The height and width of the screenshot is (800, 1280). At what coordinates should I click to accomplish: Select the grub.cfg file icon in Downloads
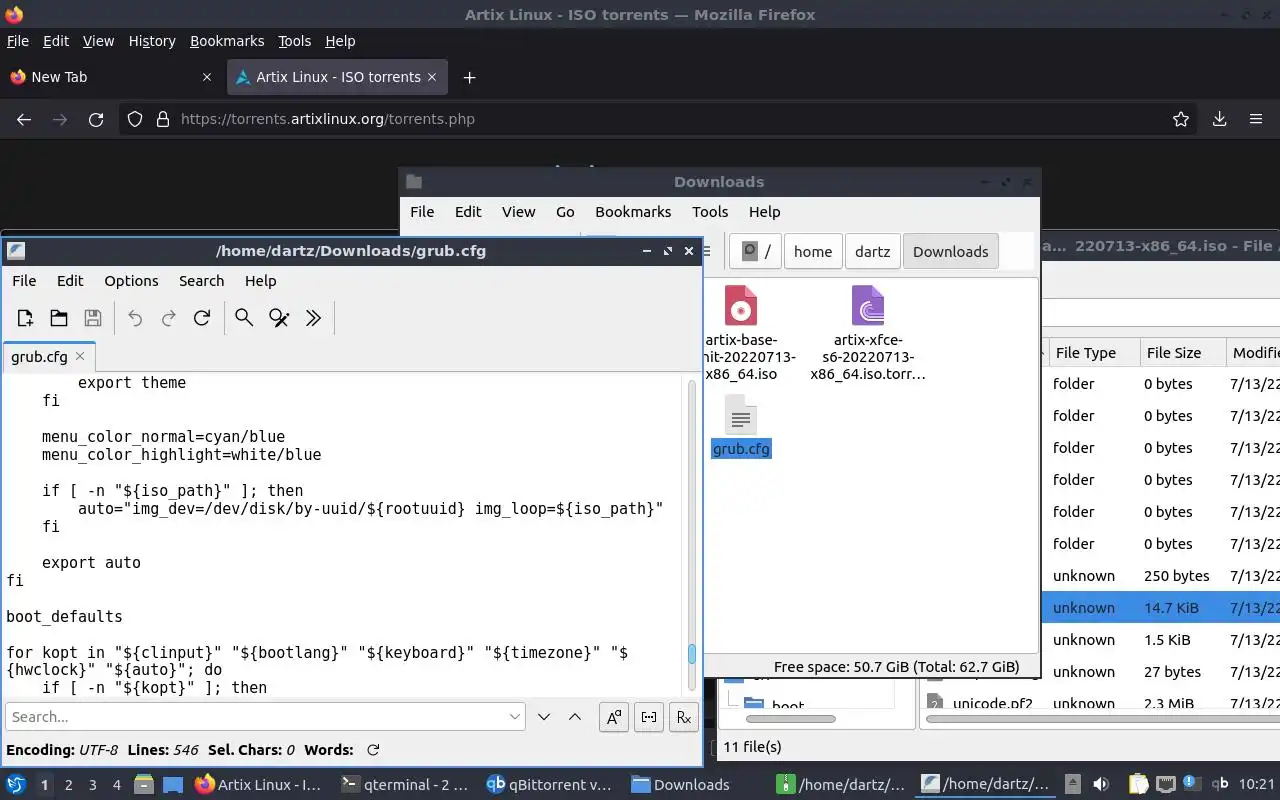tap(741, 415)
